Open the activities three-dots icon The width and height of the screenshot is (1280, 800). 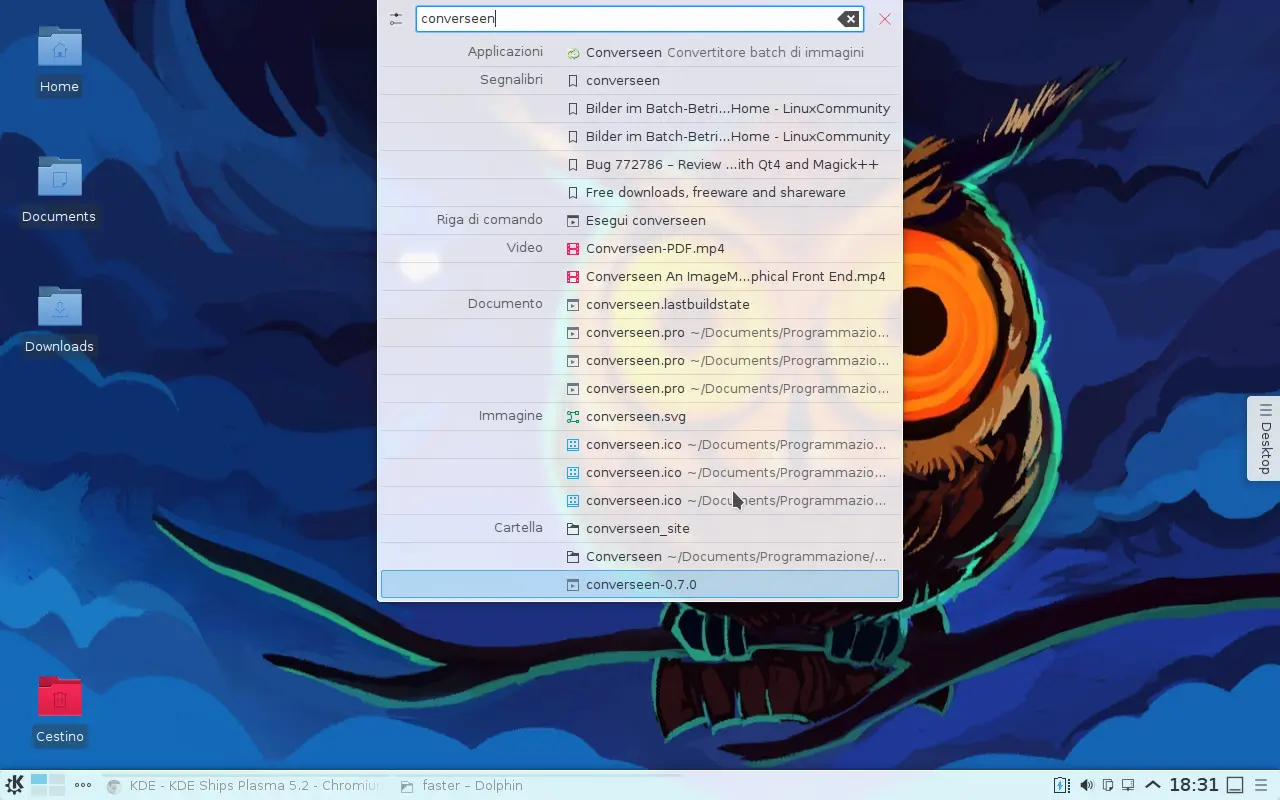(x=83, y=785)
